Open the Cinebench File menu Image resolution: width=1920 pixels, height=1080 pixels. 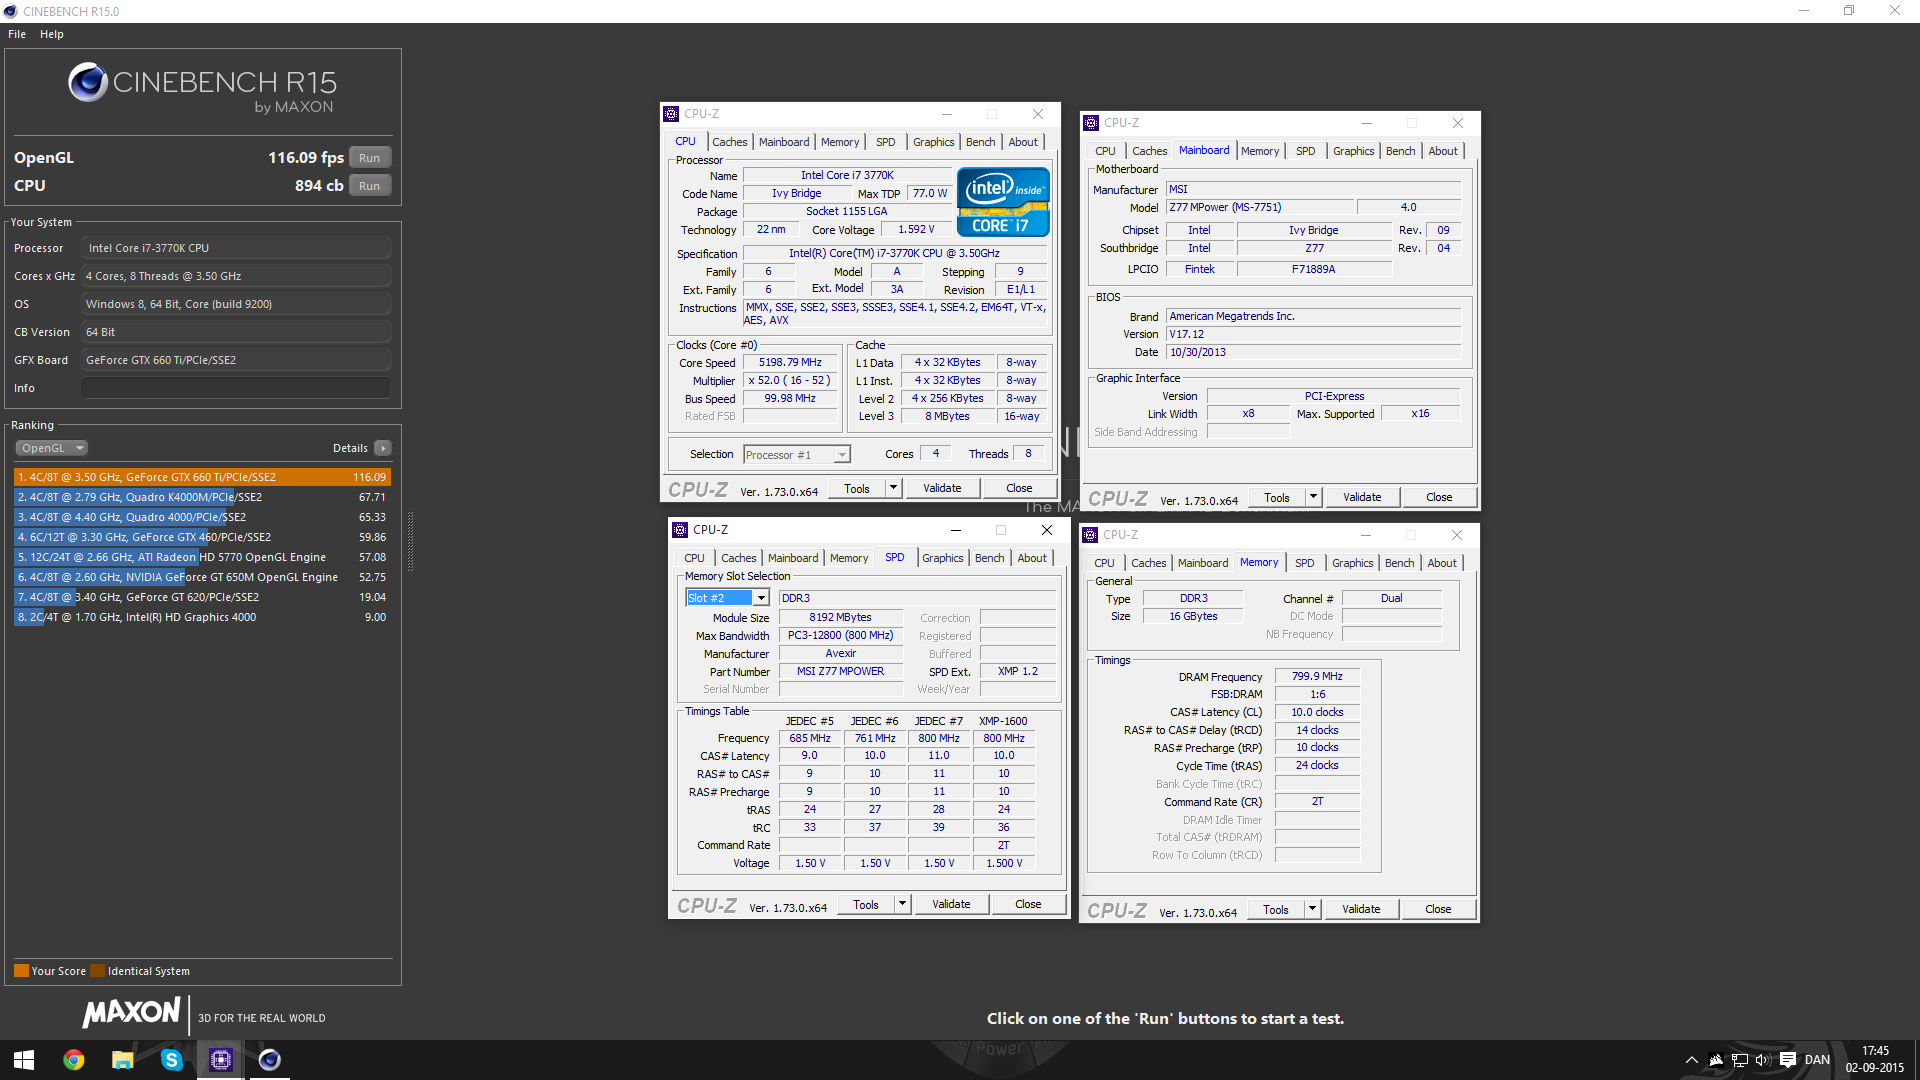(x=17, y=34)
